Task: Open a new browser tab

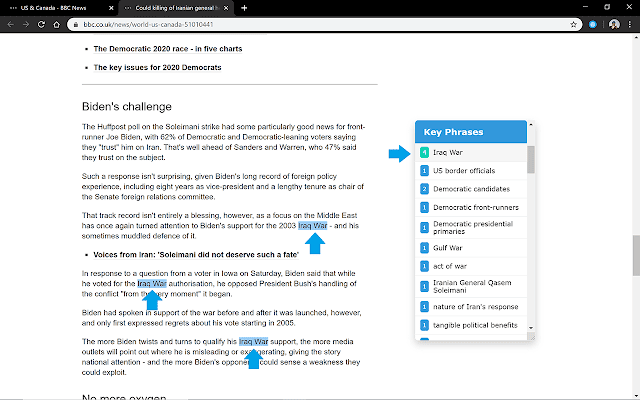Action: pos(245,6)
